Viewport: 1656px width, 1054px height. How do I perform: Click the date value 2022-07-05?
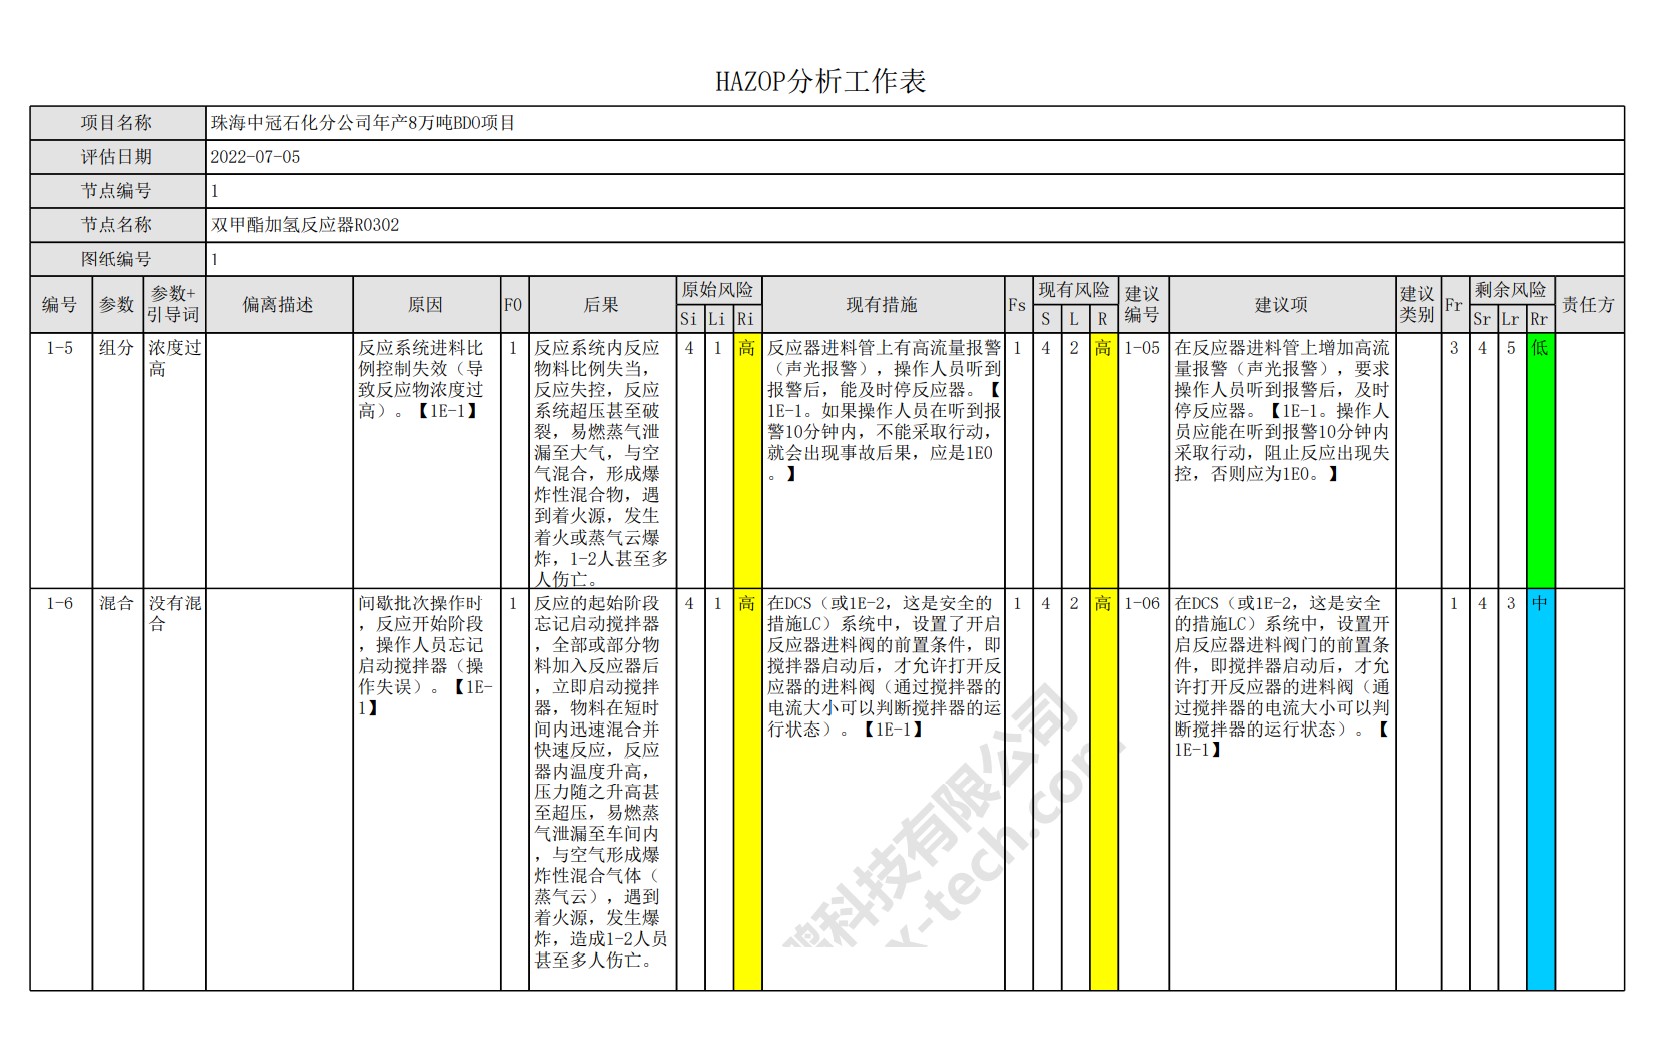255,157
